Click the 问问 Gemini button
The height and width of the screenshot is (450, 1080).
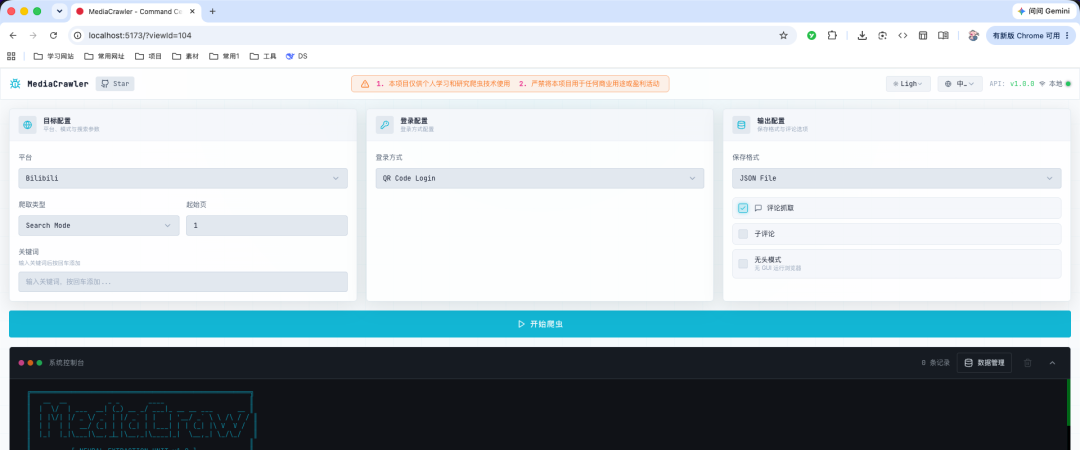(1043, 11)
